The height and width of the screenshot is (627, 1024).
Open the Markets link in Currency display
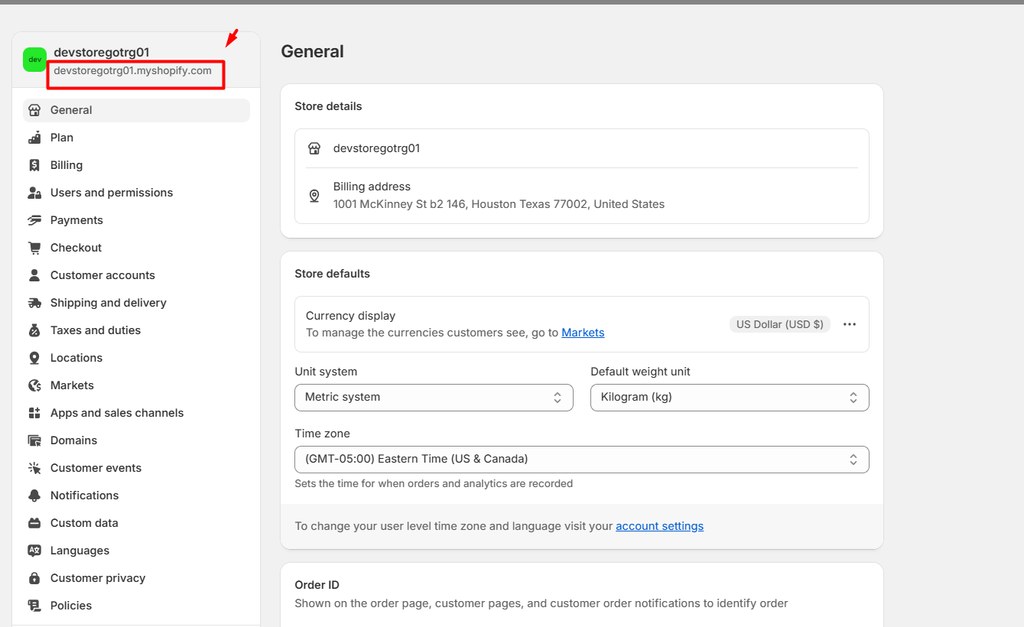click(583, 333)
